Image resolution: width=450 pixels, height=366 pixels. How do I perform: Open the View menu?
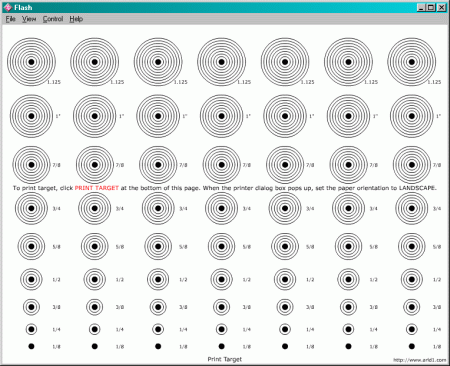point(29,19)
